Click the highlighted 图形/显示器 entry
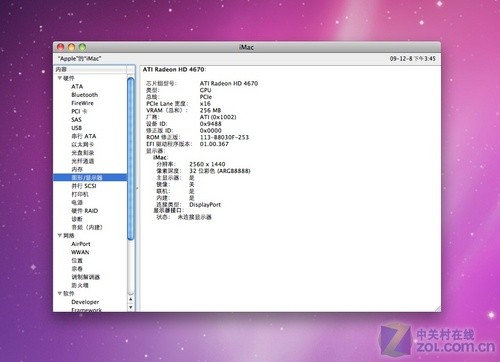500x362 pixels. click(x=90, y=178)
